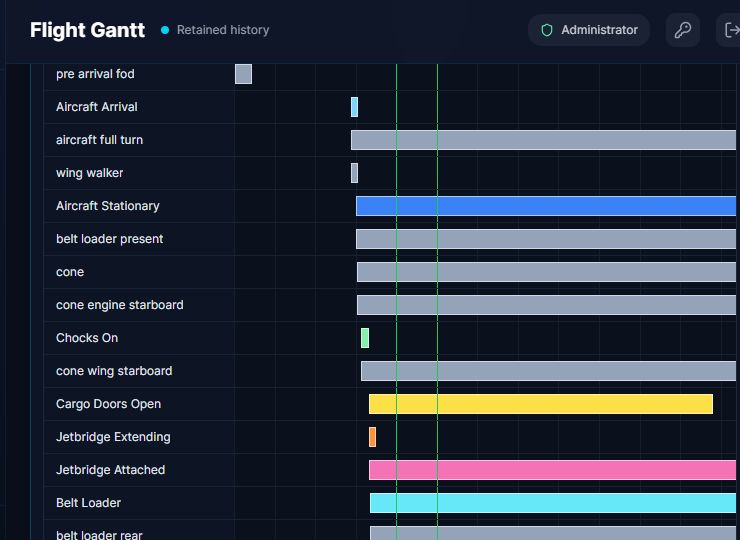The height and width of the screenshot is (540, 740).
Task: Select the aircraft full turn bar
Action: coord(543,140)
